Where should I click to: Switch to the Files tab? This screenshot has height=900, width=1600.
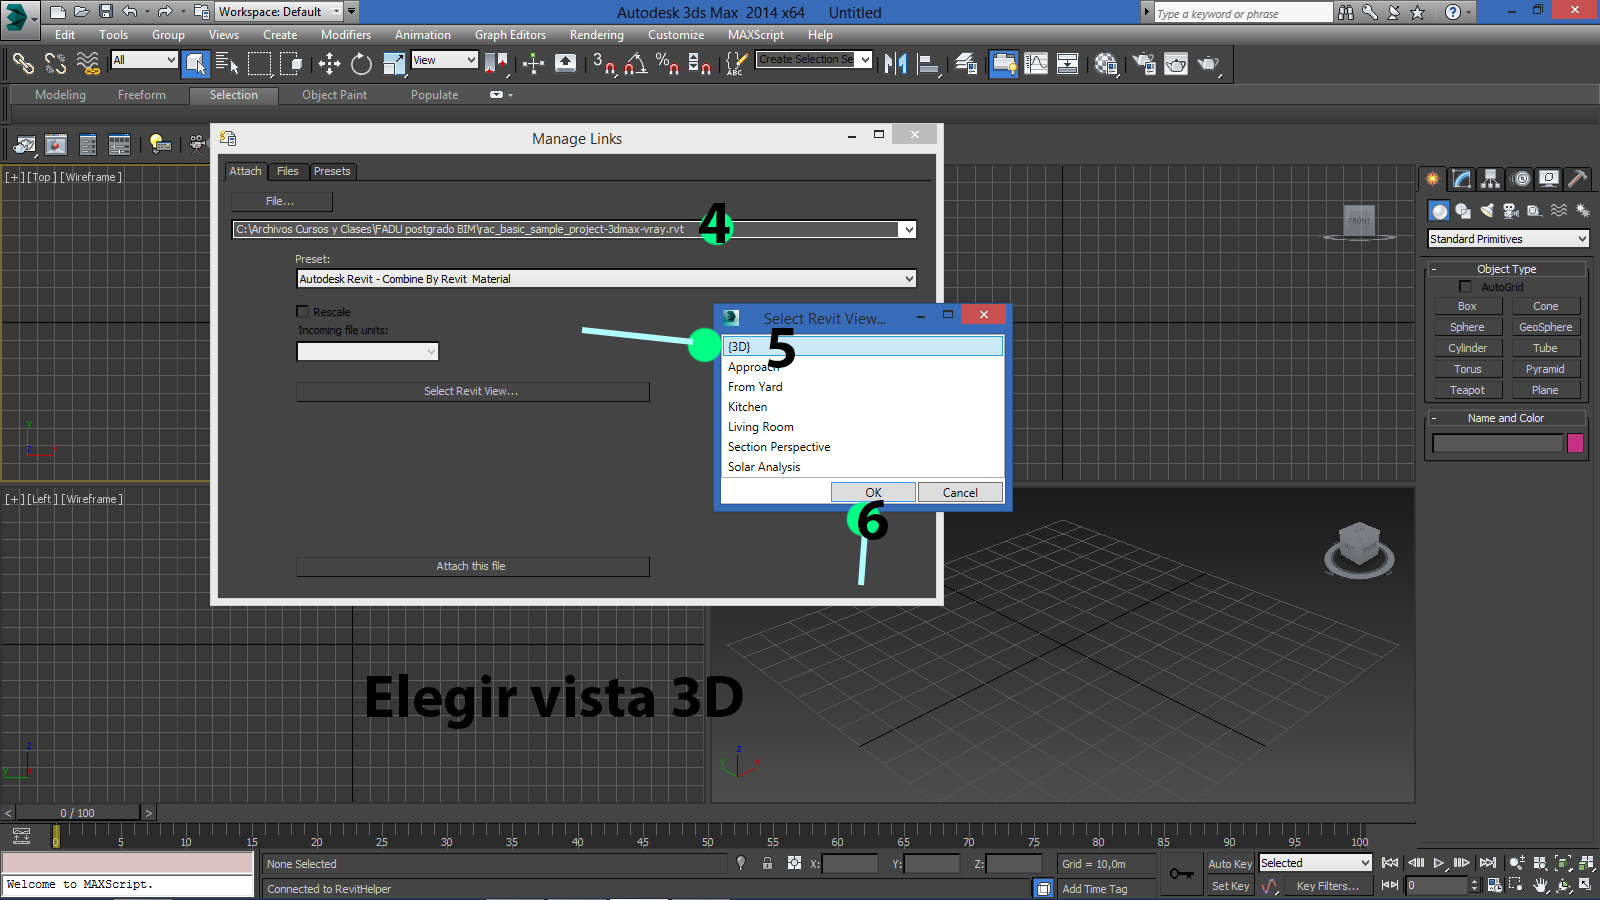click(287, 171)
